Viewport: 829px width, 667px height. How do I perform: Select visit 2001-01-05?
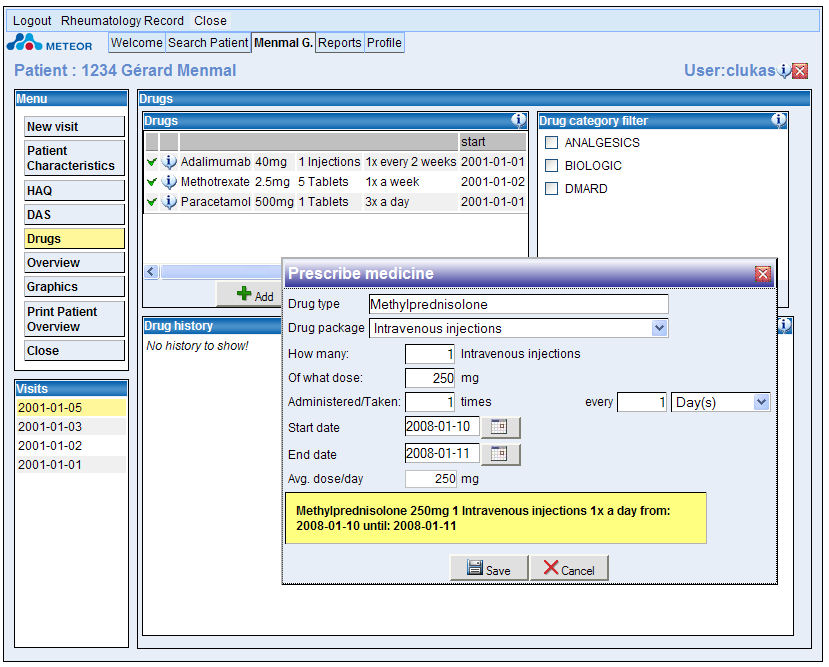click(x=71, y=407)
